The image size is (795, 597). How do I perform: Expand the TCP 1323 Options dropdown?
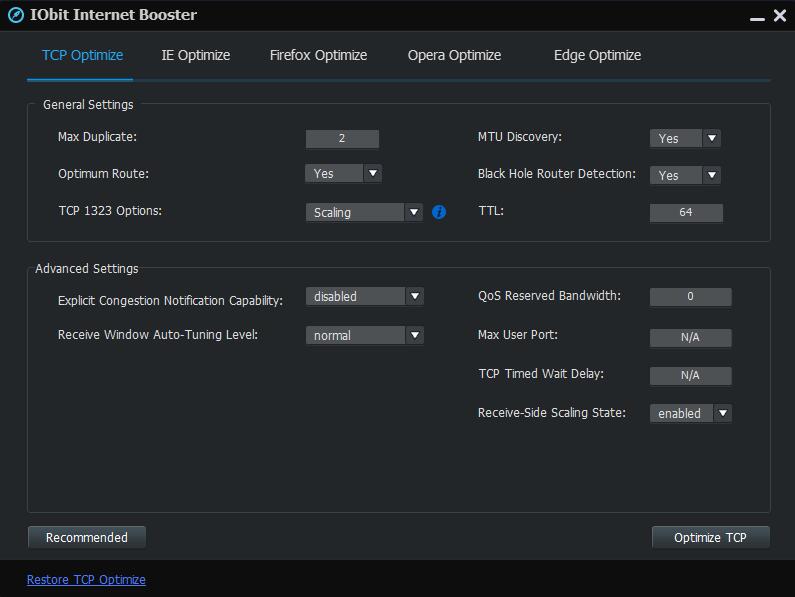[414, 212]
